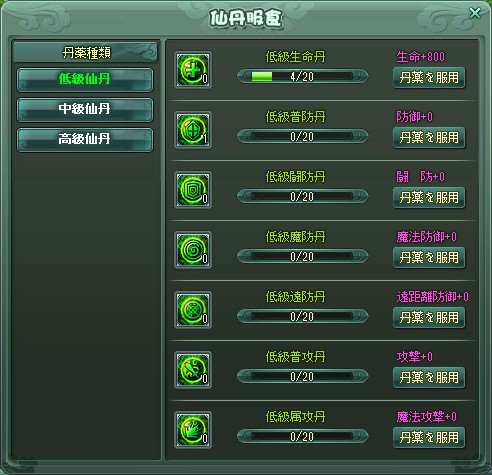Click 丹薬を服用 beside 魔法防御+0
The image size is (492, 475).
pos(429,258)
